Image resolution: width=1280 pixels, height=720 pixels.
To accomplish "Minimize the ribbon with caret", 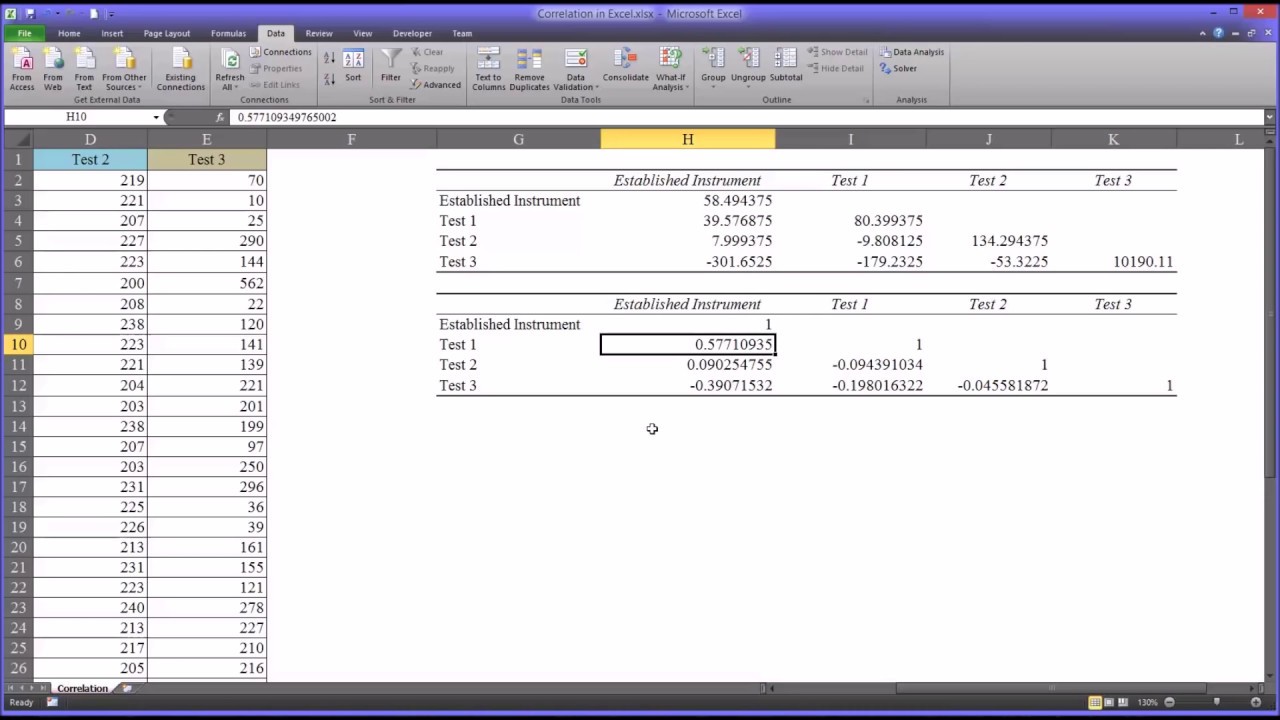I will point(1204,33).
